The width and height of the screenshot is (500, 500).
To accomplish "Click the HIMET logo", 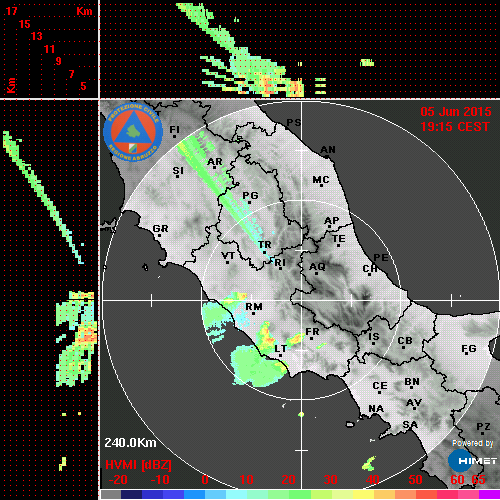I will click(473, 461).
